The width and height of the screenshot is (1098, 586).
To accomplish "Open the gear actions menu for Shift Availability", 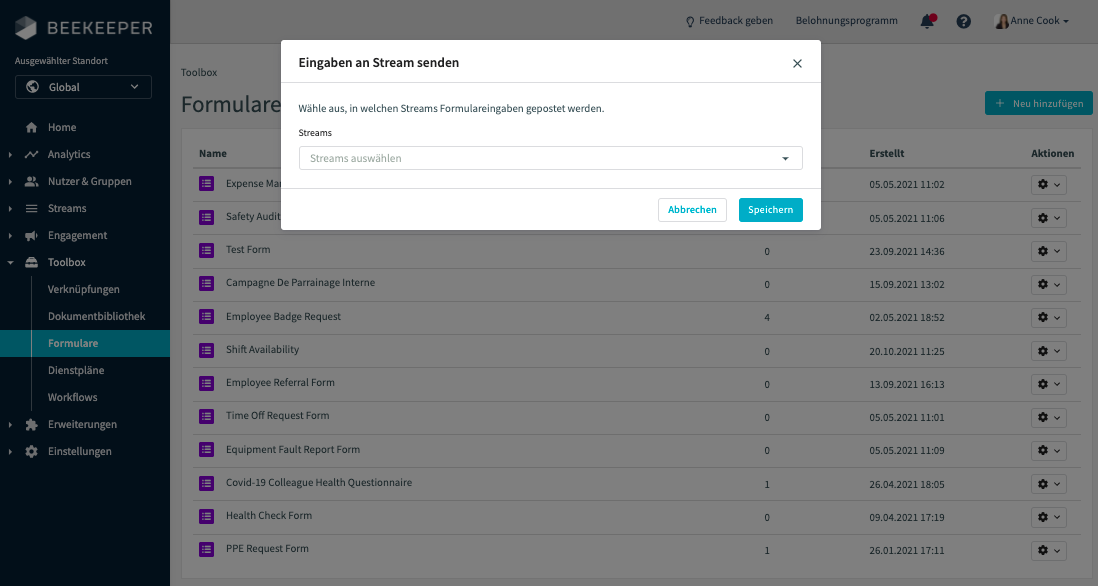I will click(x=1048, y=351).
